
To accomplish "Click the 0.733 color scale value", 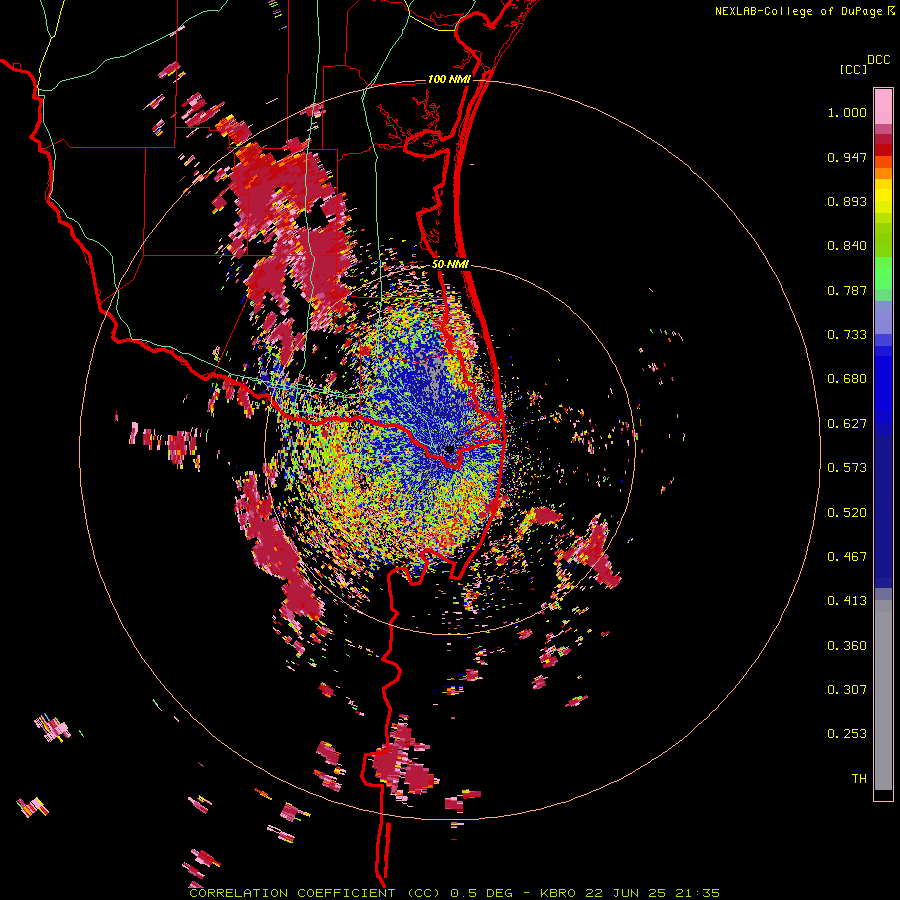I will [847, 335].
